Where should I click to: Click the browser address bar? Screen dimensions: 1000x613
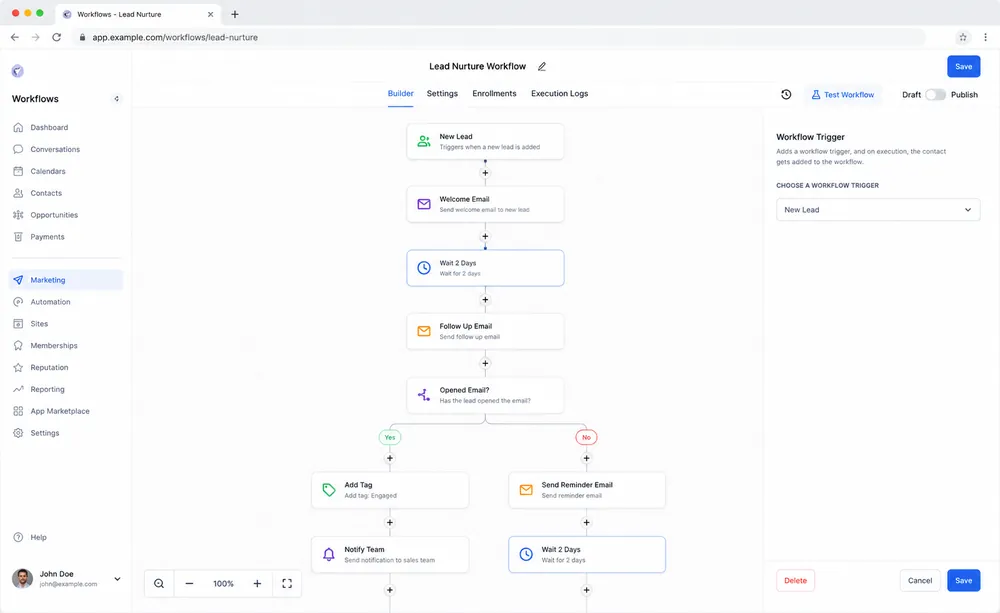[500, 37]
